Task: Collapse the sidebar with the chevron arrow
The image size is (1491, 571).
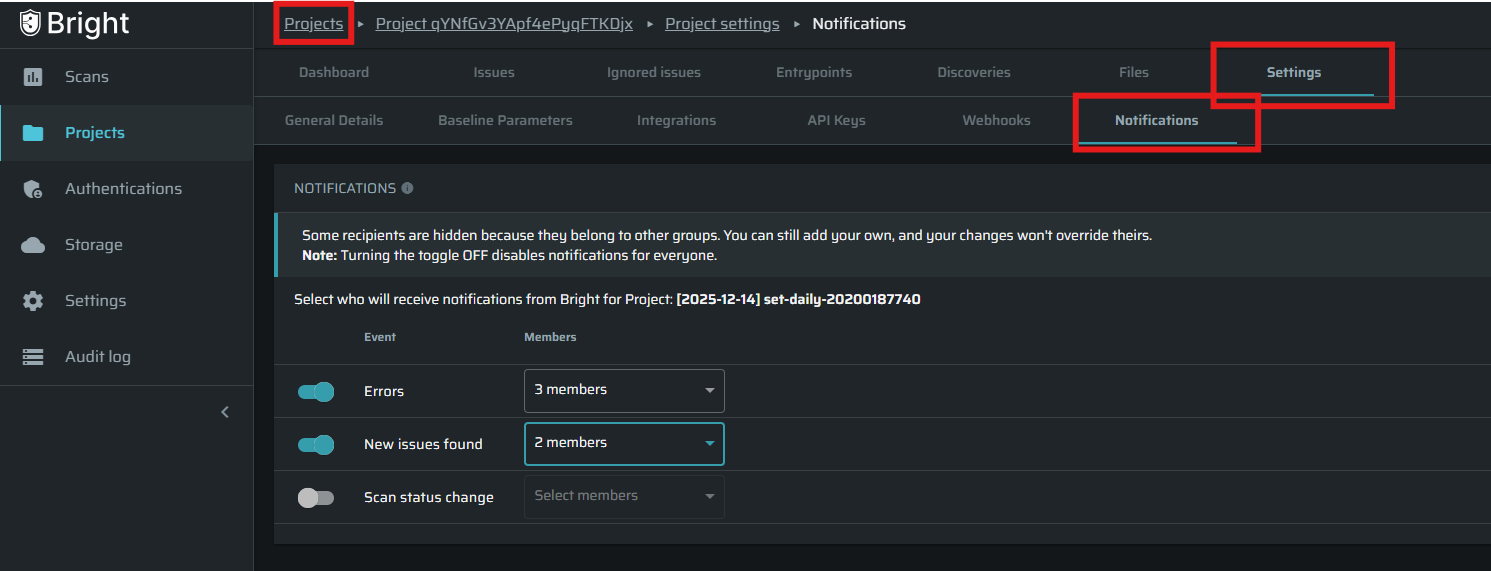Action: pyautogui.click(x=225, y=412)
